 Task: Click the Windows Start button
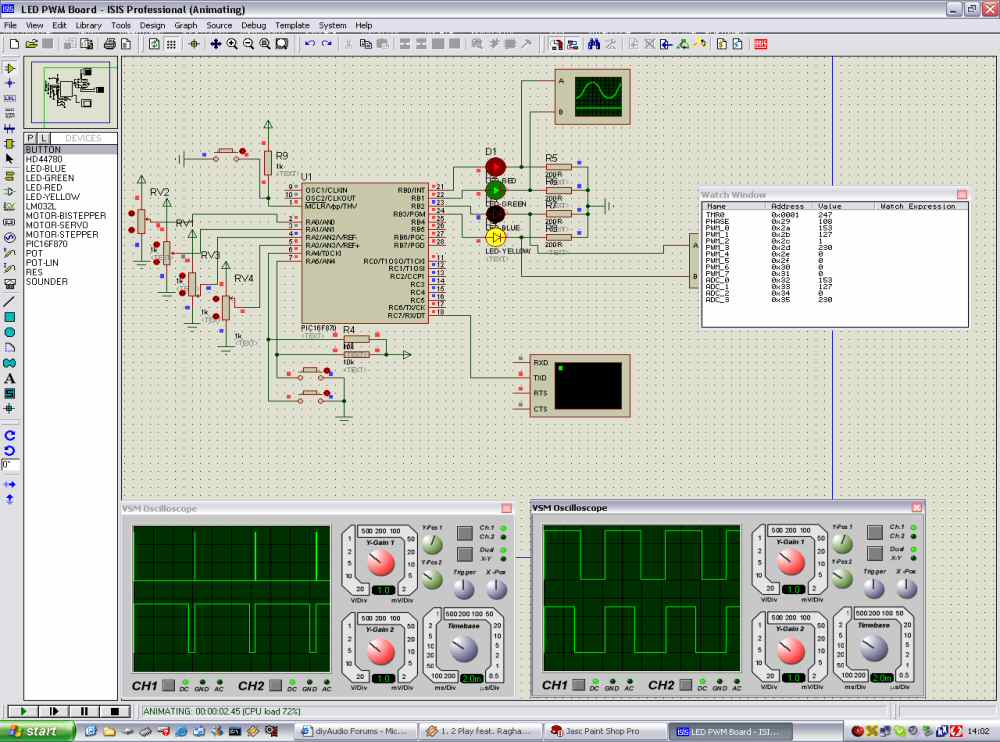pos(37,731)
